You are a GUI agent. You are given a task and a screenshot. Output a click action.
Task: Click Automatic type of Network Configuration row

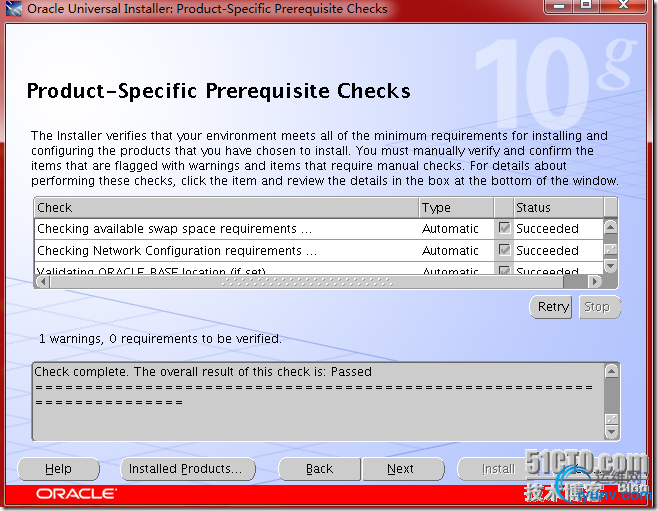coord(450,250)
